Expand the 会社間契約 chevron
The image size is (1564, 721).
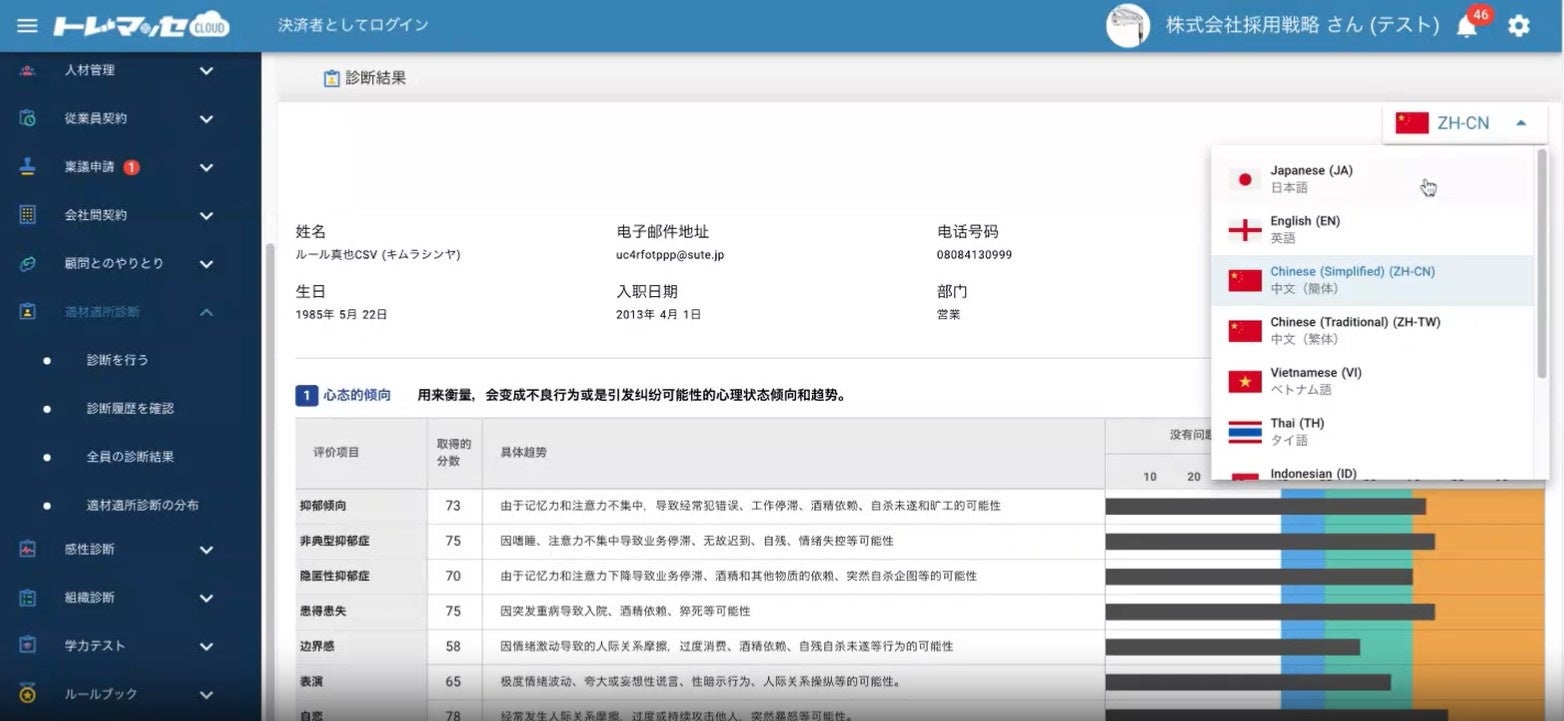pyautogui.click(x=206, y=215)
